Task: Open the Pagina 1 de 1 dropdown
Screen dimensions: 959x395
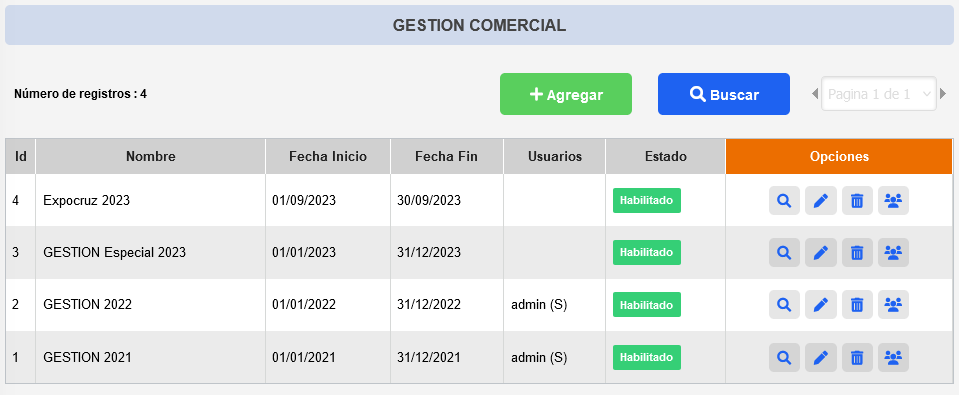Action: click(879, 94)
